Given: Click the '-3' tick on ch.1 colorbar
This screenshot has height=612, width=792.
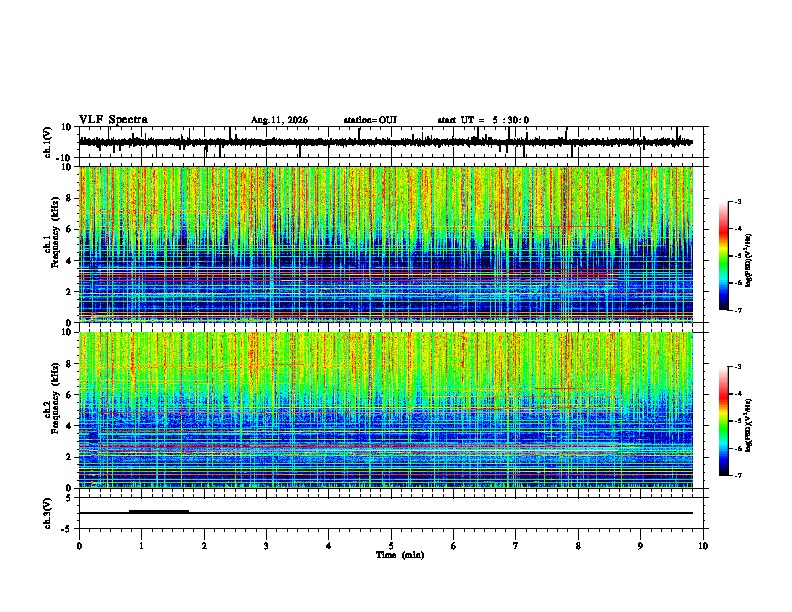Looking at the screenshot, I should click(738, 202).
